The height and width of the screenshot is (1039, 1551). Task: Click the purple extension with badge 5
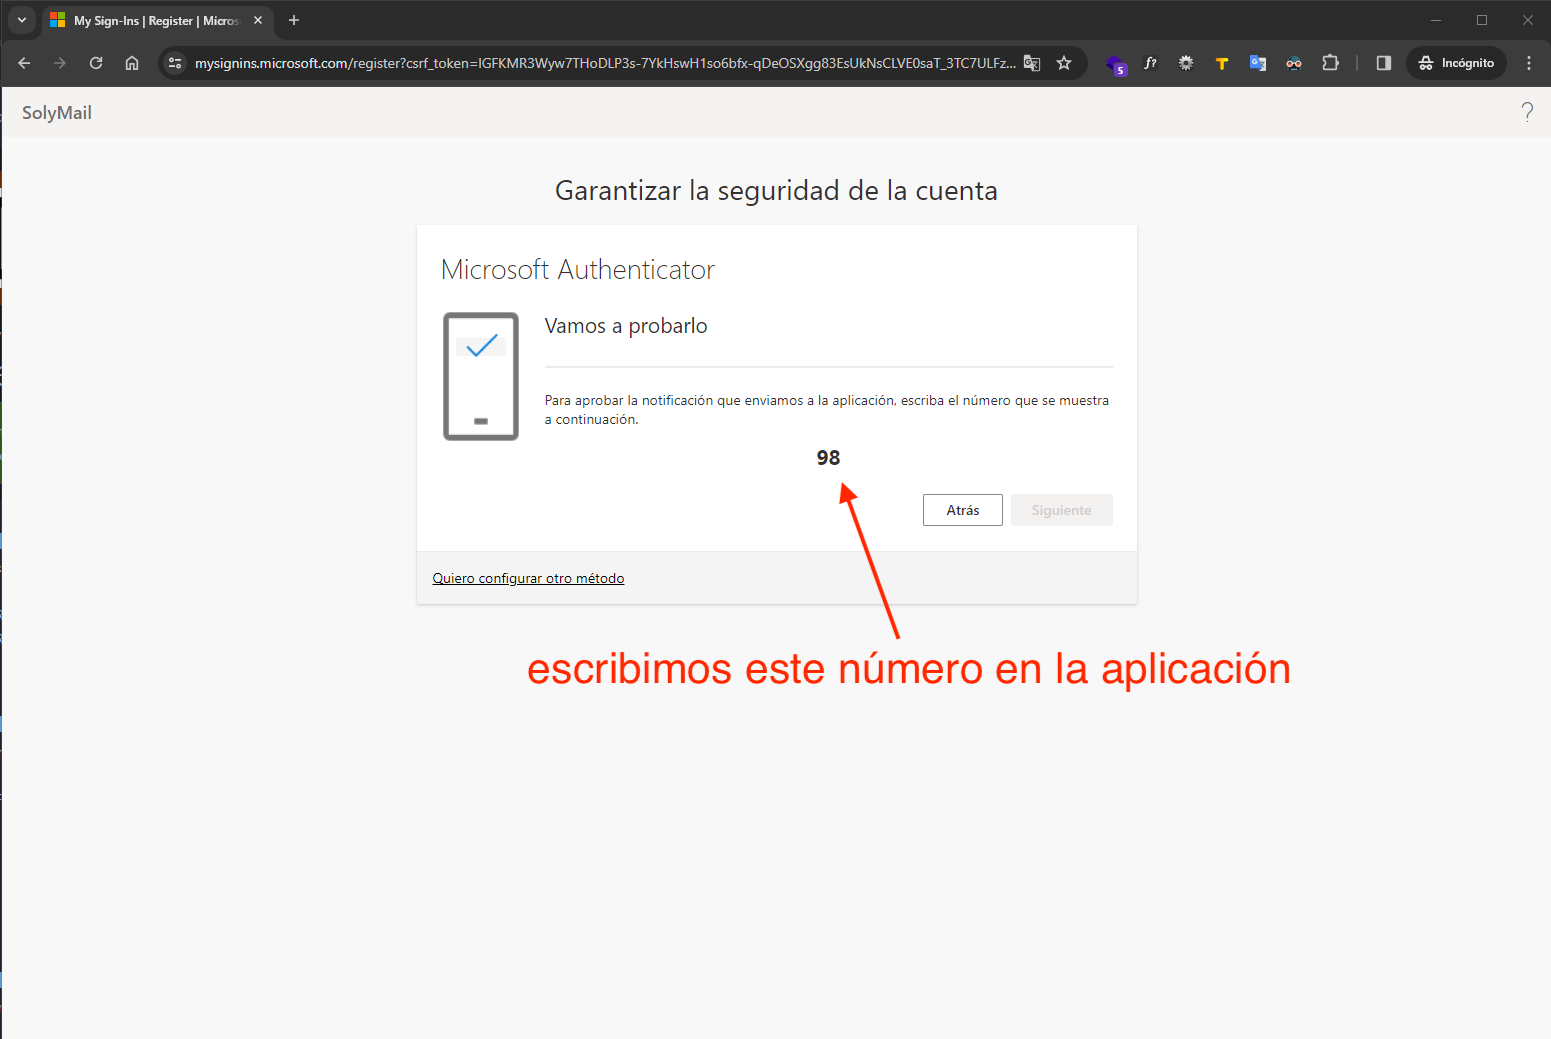tap(1116, 63)
